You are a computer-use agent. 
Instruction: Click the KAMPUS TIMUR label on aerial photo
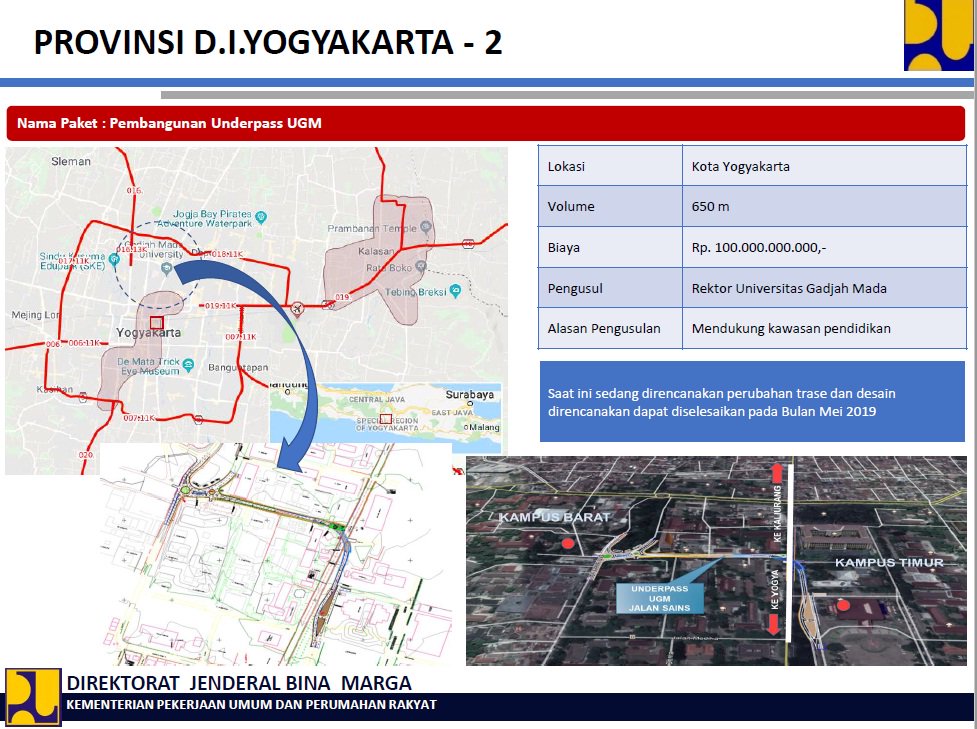click(889, 563)
